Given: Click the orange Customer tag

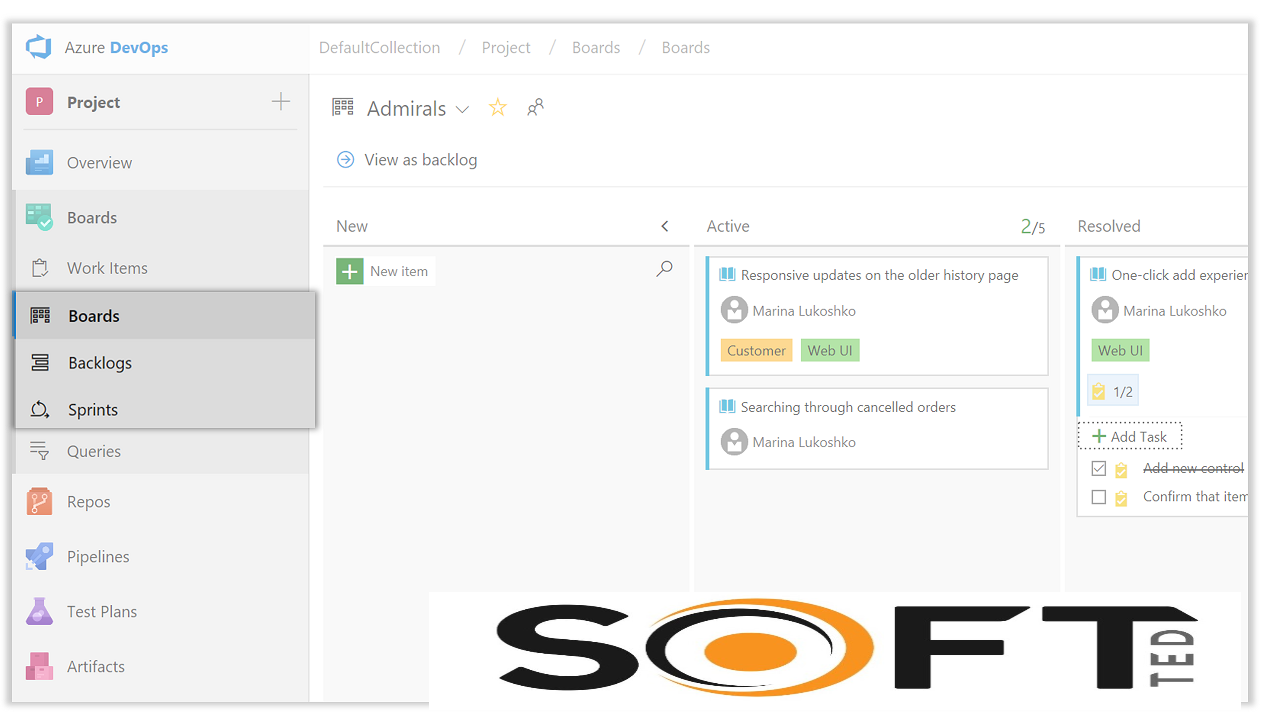Looking at the screenshot, I should click(x=756, y=350).
